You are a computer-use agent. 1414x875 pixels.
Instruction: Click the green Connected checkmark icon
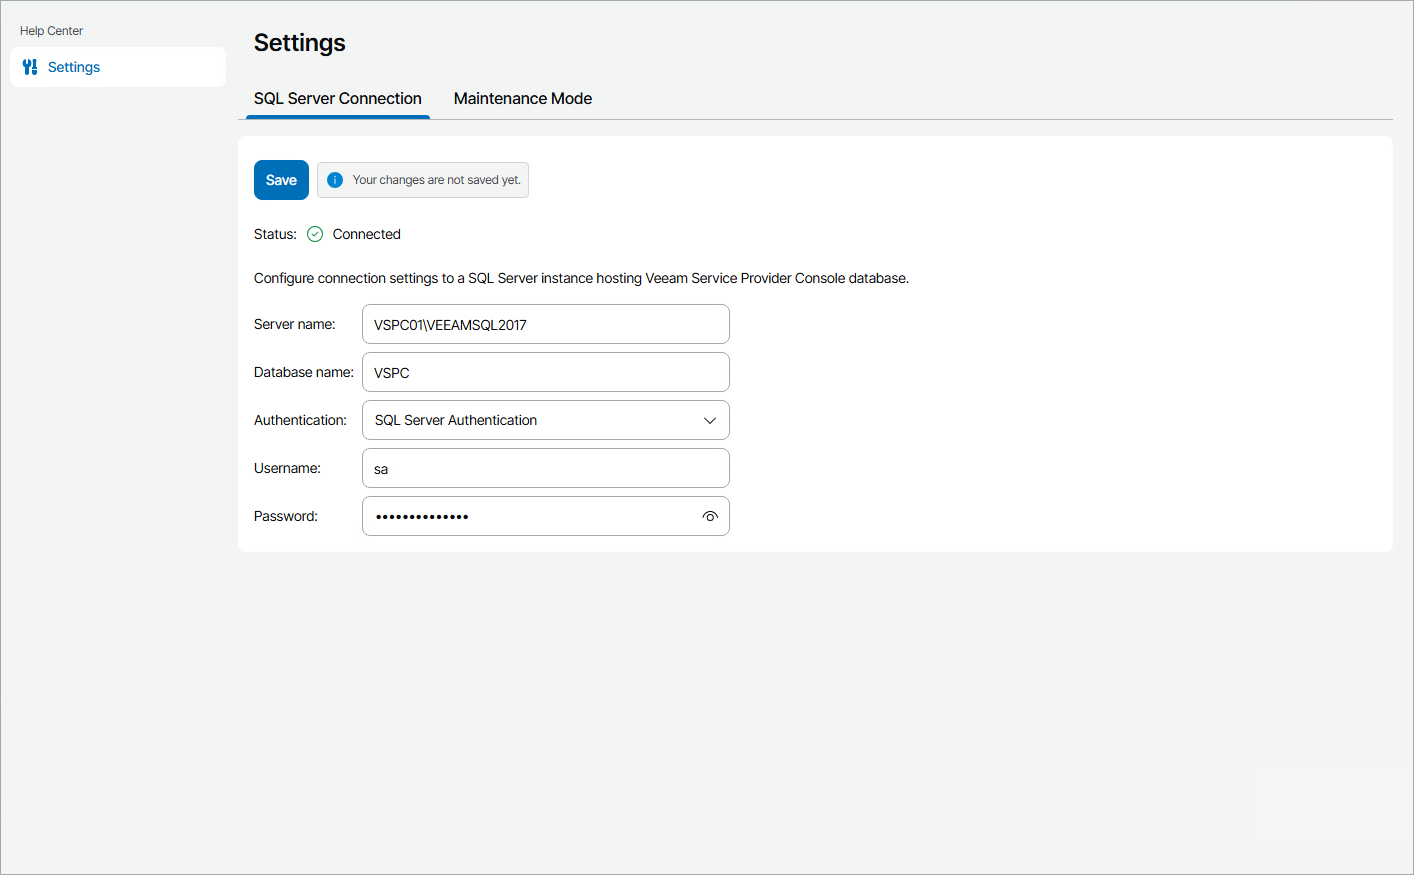315,234
